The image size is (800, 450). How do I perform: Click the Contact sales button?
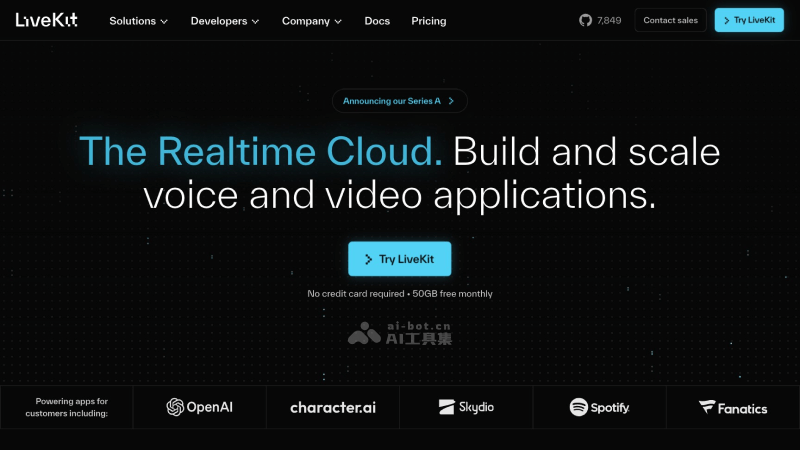tap(670, 20)
